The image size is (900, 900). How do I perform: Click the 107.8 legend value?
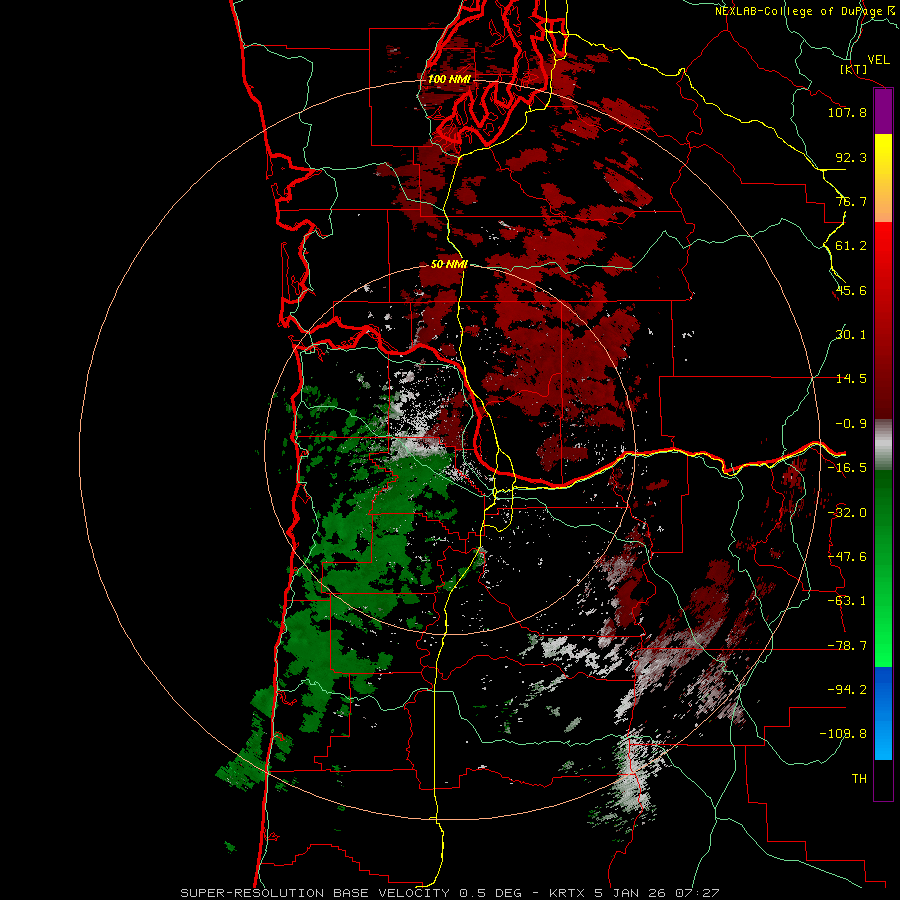(x=847, y=112)
